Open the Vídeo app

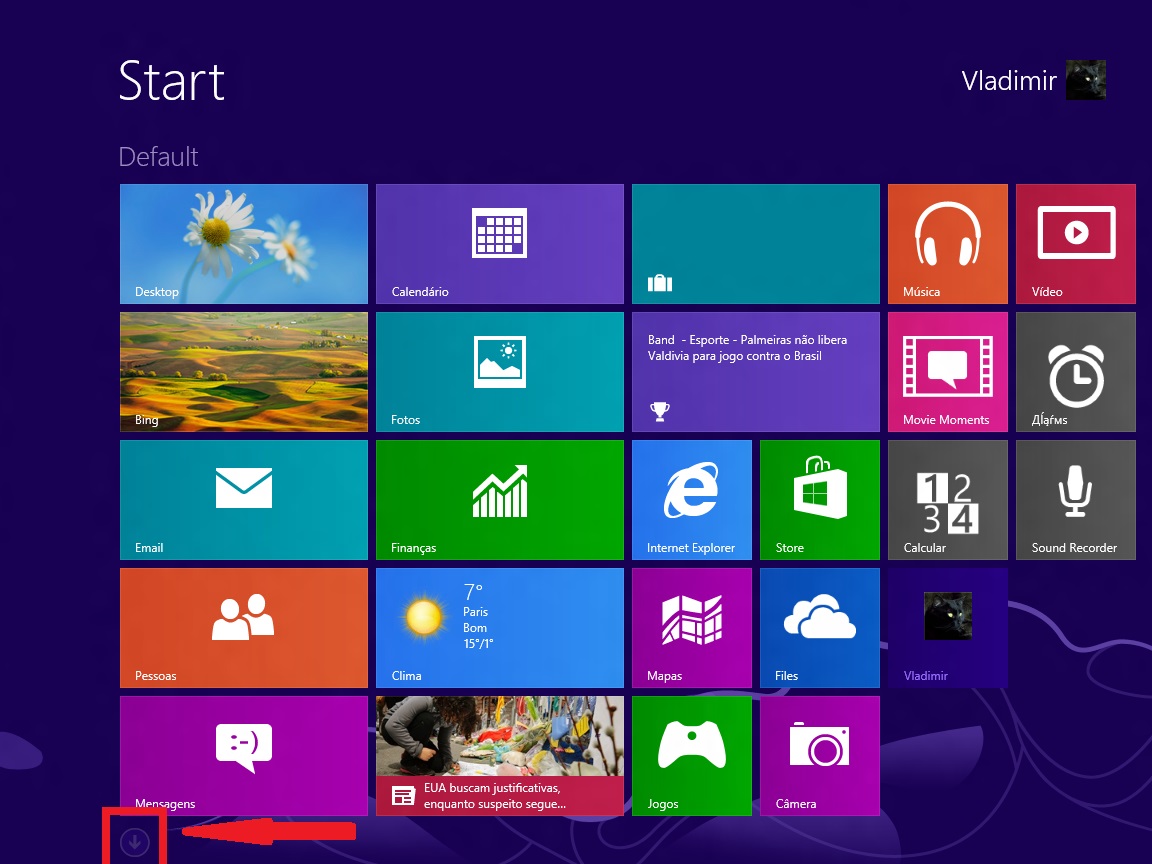pyautogui.click(x=1075, y=243)
